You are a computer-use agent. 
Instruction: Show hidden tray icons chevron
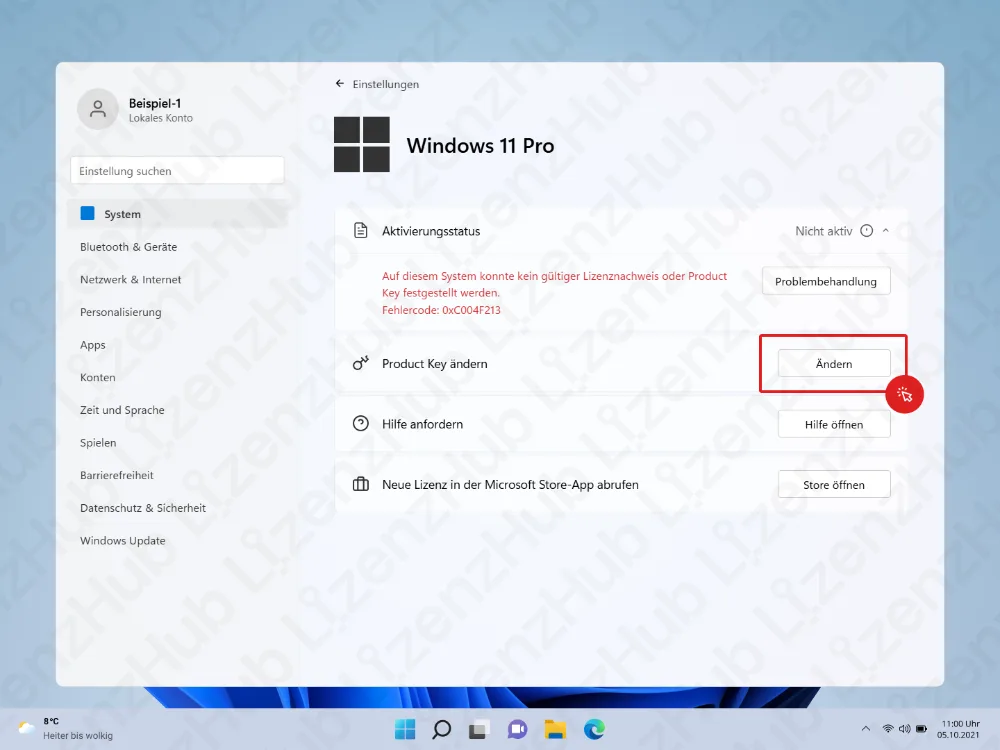tap(865, 728)
